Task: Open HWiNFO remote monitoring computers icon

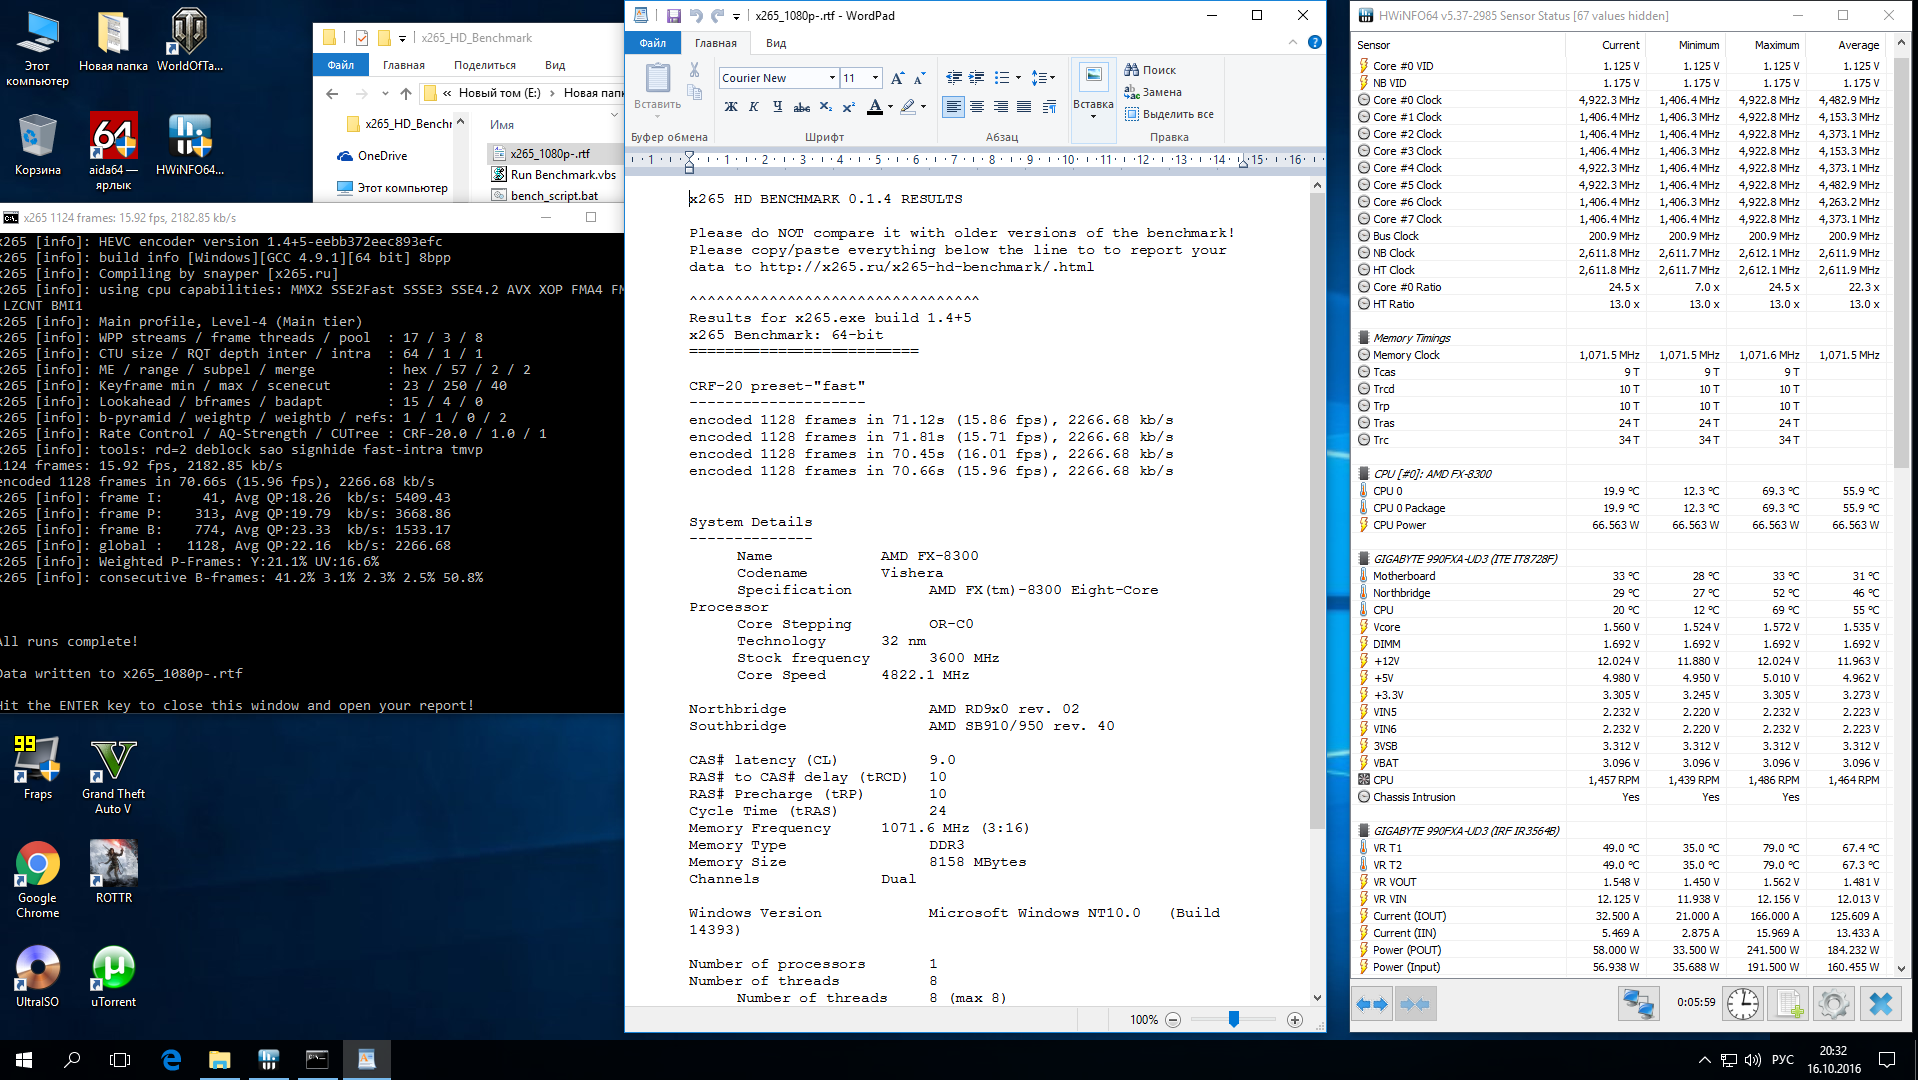Action: pyautogui.click(x=1639, y=1003)
